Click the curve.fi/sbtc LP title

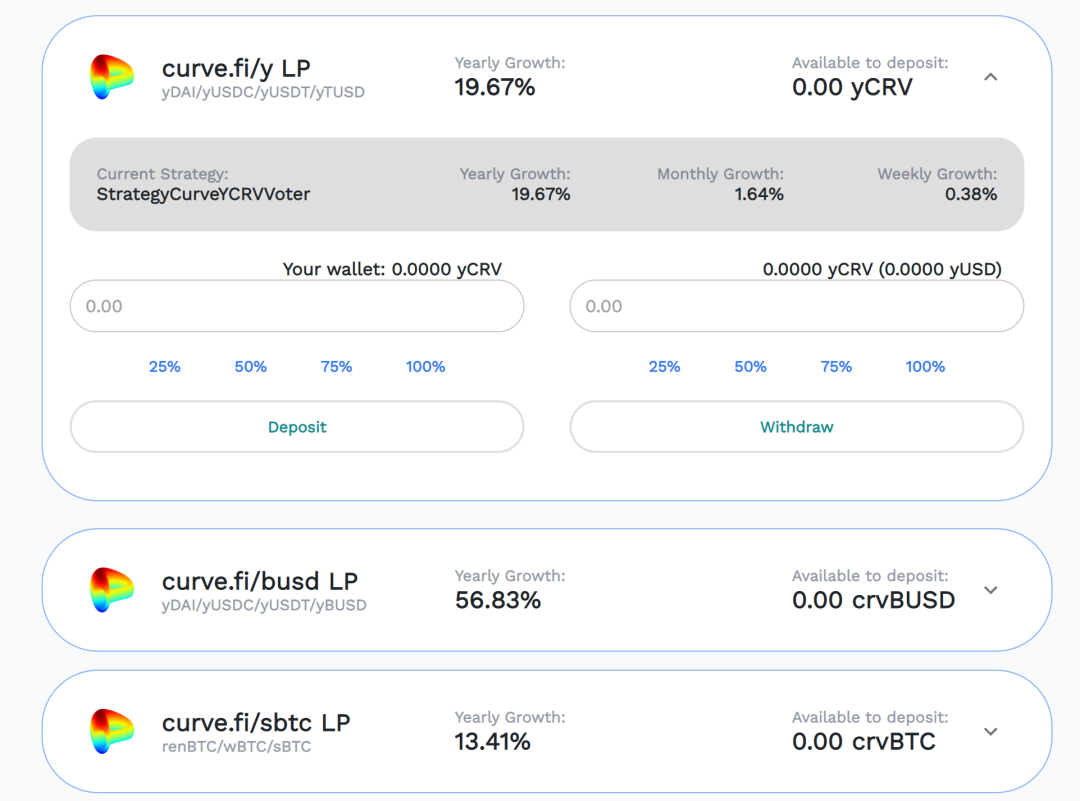coord(256,722)
